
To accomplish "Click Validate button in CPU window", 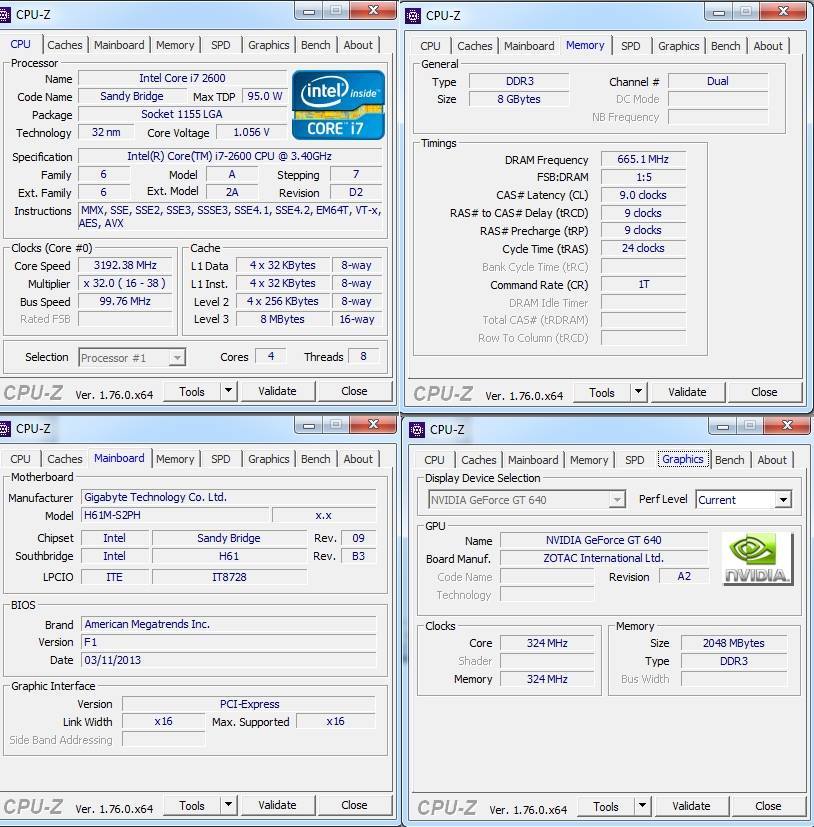I will pyautogui.click(x=277, y=391).
